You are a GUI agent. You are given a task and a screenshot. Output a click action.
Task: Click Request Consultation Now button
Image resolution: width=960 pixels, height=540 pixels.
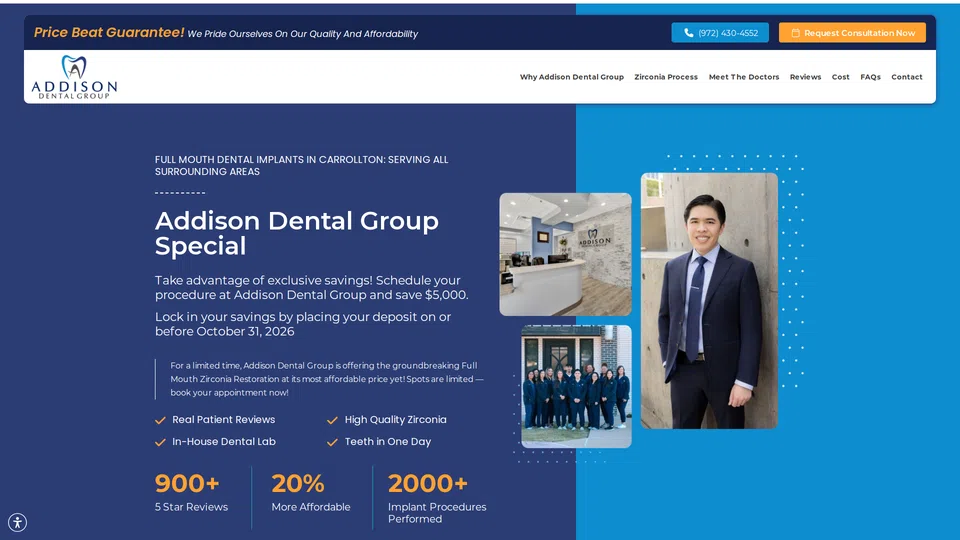pyautogui.click(x=852, y=33)
